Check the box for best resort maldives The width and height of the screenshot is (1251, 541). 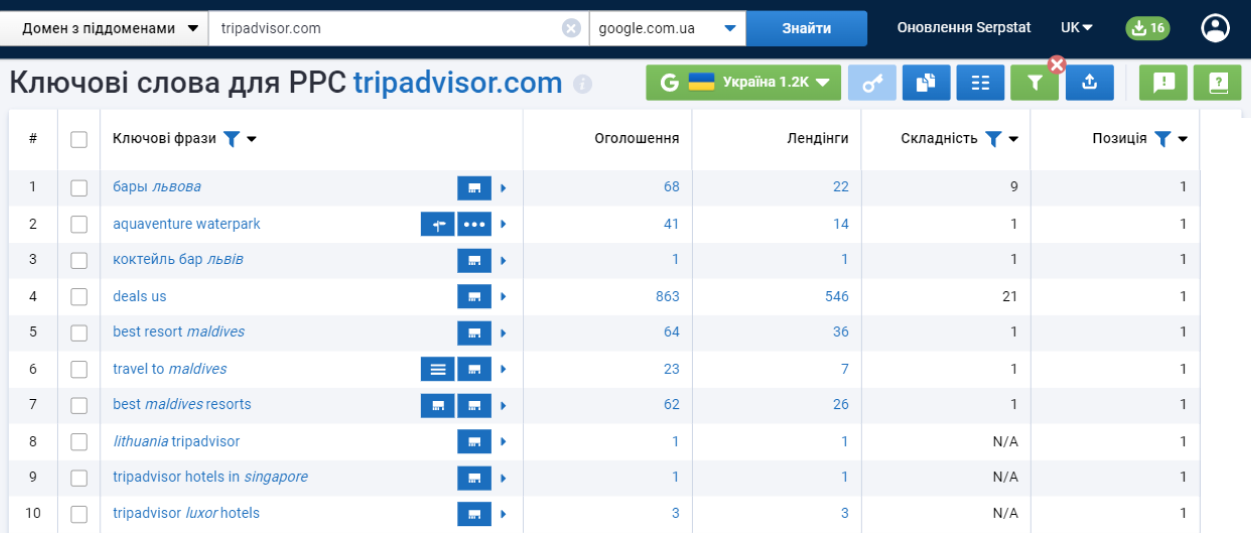[79, 332]
